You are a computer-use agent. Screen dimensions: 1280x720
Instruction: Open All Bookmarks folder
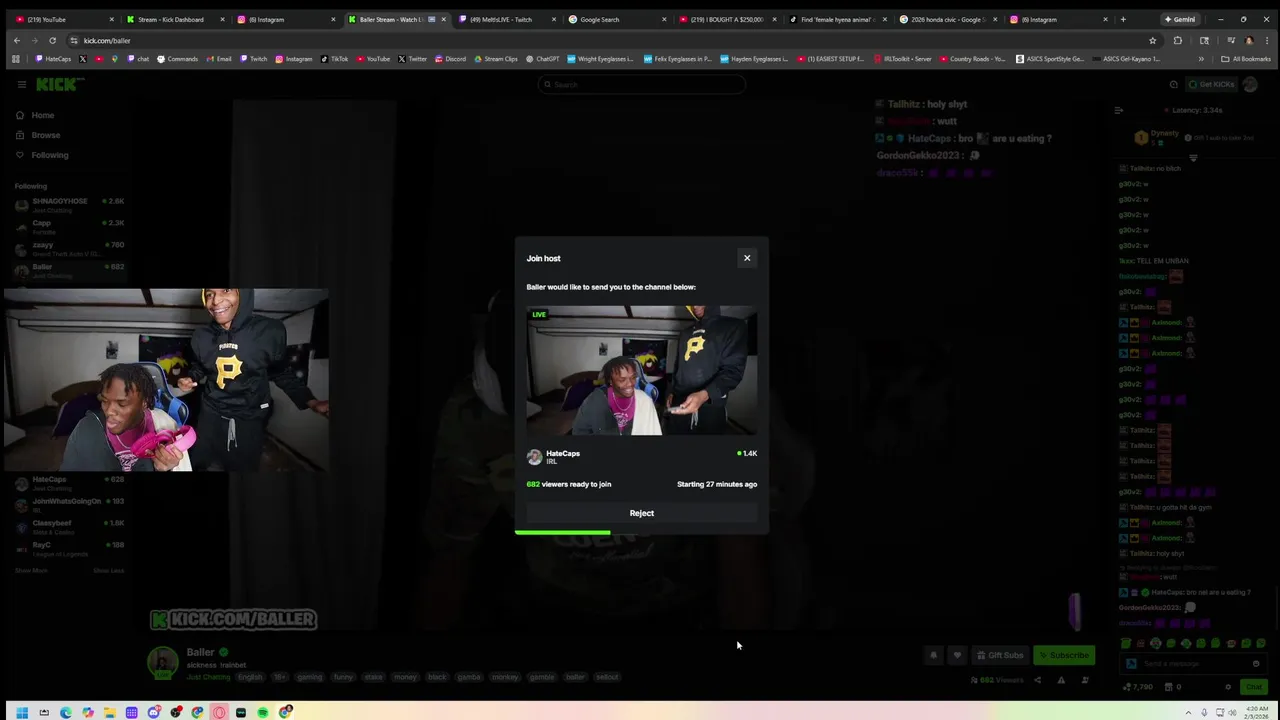(1246, 59)
